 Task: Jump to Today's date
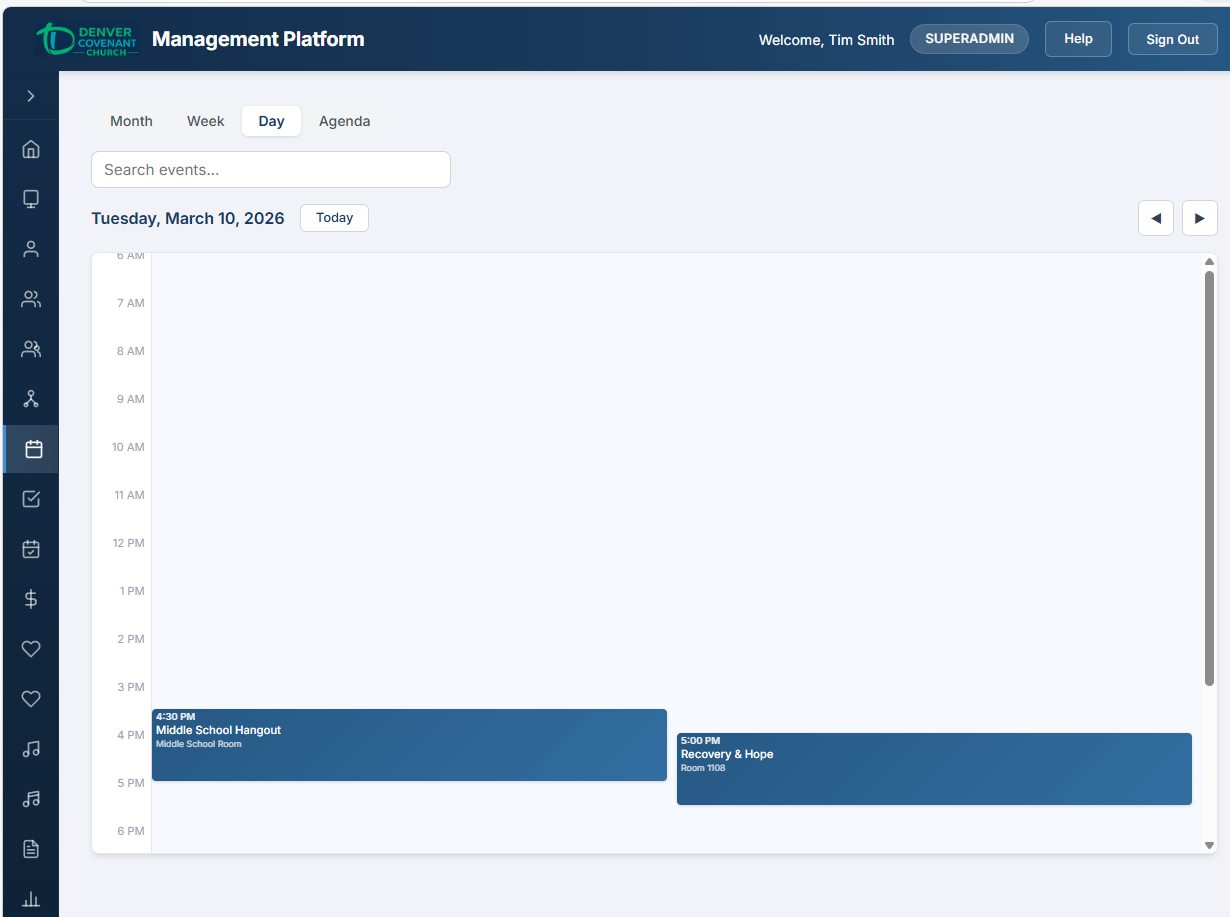click(334, 218)
